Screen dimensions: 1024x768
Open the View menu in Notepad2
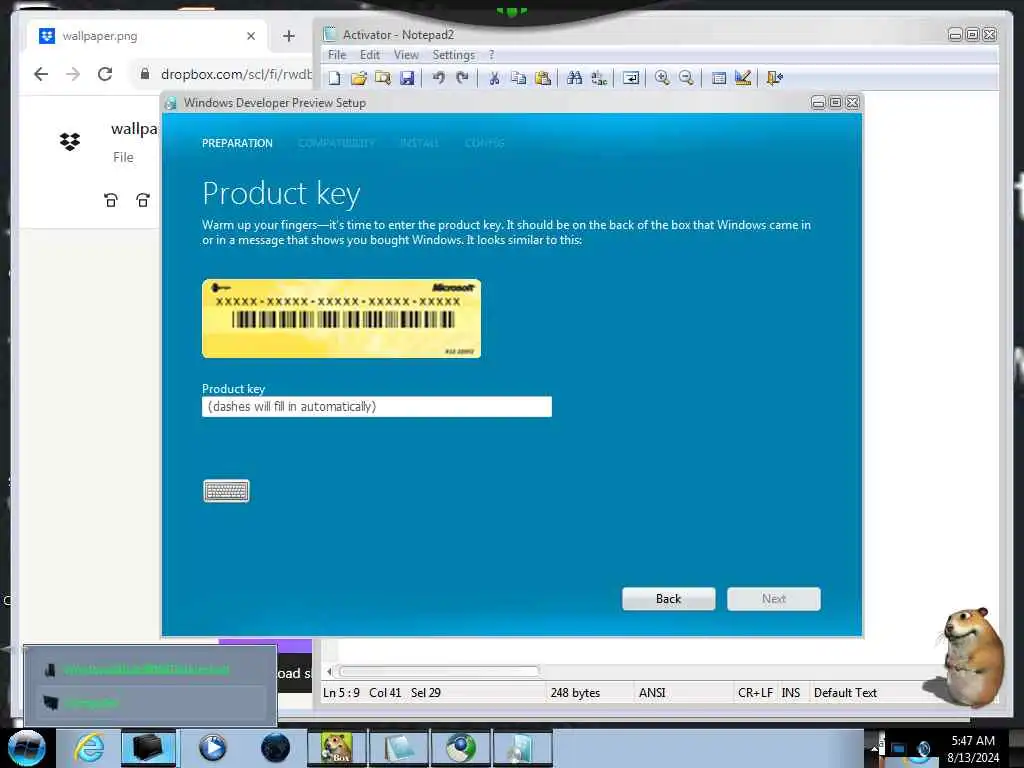click(406, 55)
